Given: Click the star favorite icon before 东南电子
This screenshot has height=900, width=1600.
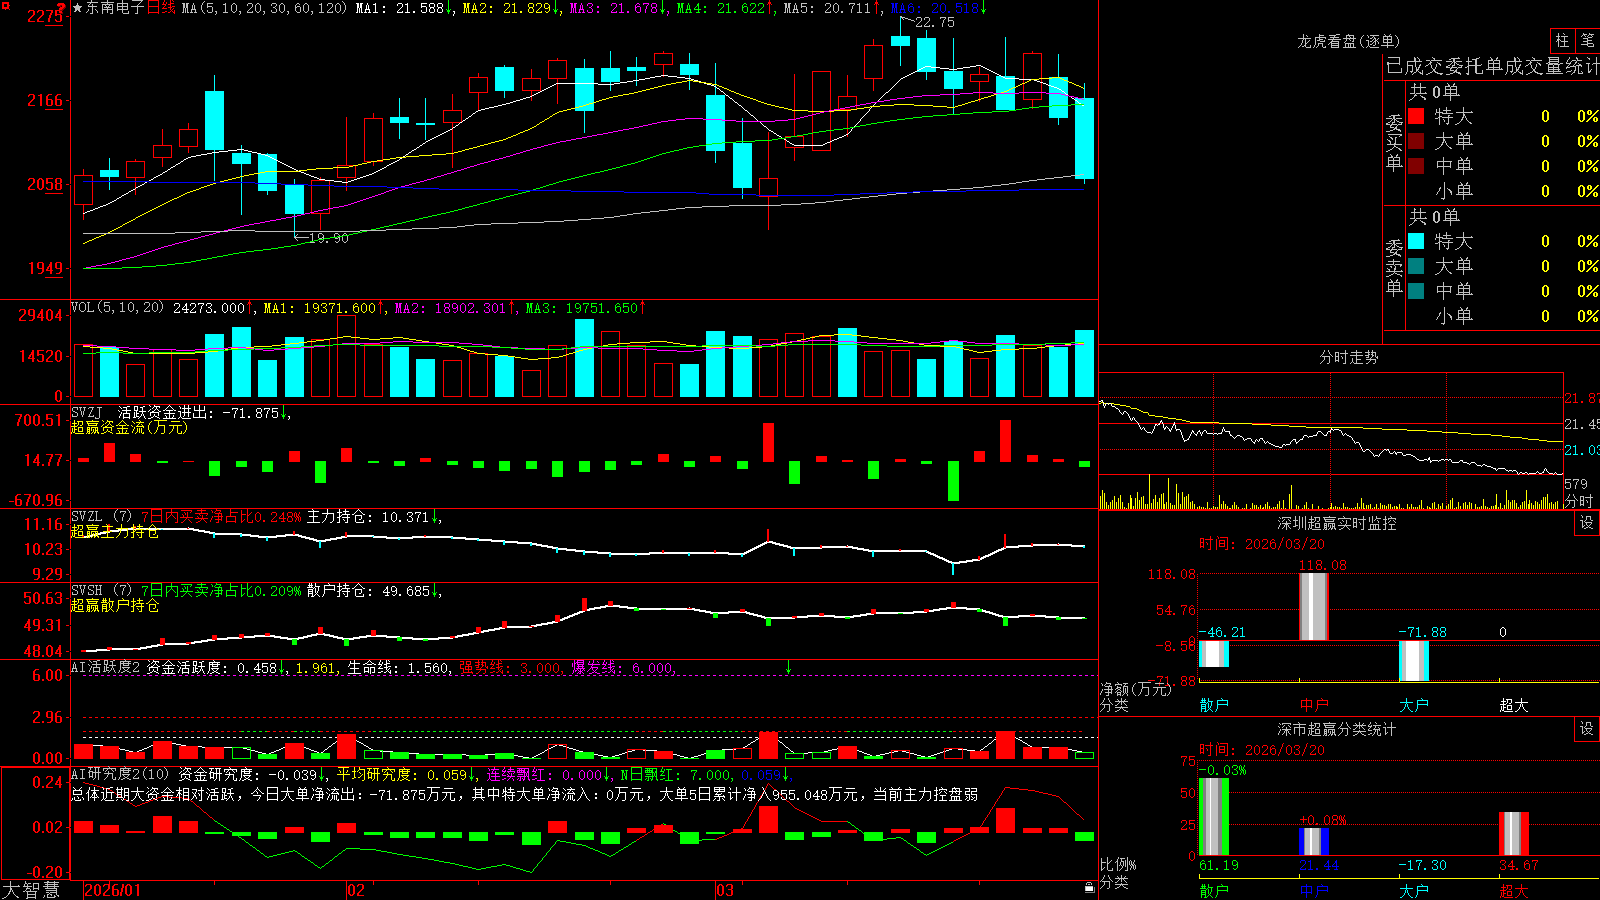Looking at the screenshot, I should 78,8.
